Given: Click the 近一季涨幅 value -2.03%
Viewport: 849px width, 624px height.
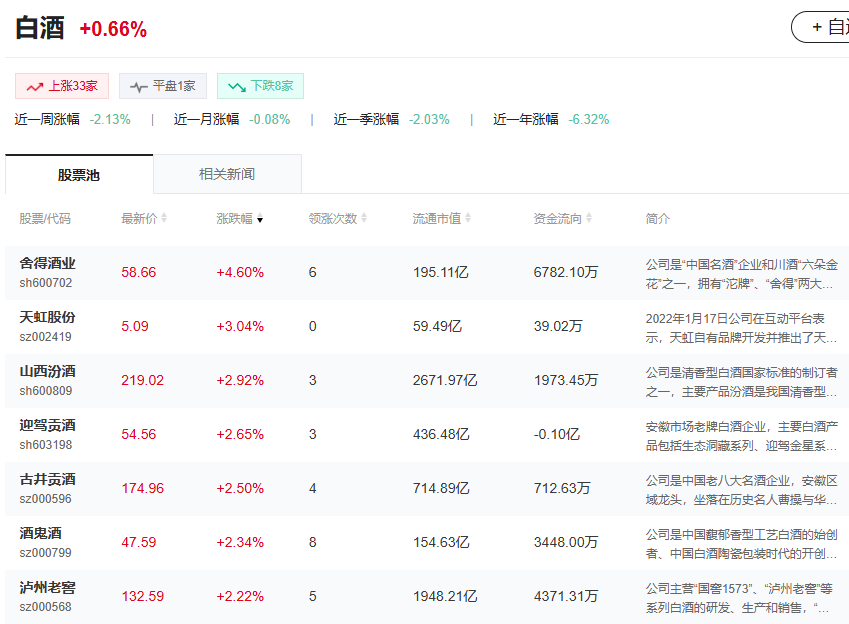Looking at the screenshot, I should click(x=429, y=119).
